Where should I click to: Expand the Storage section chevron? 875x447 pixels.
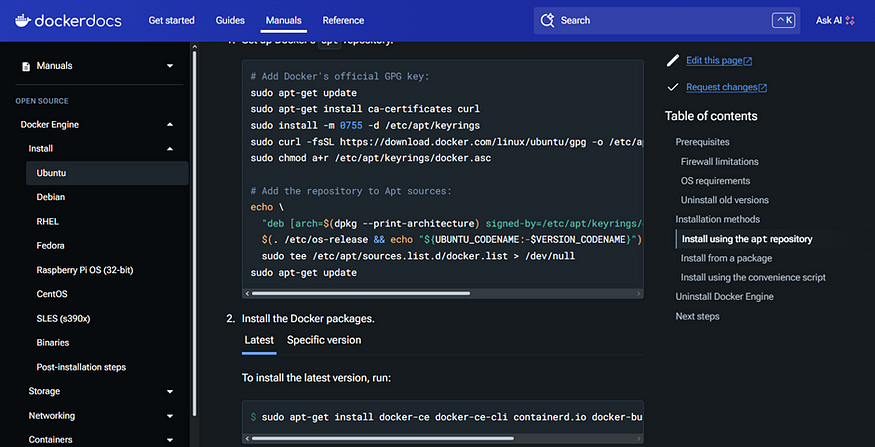(x=170, y=392)
